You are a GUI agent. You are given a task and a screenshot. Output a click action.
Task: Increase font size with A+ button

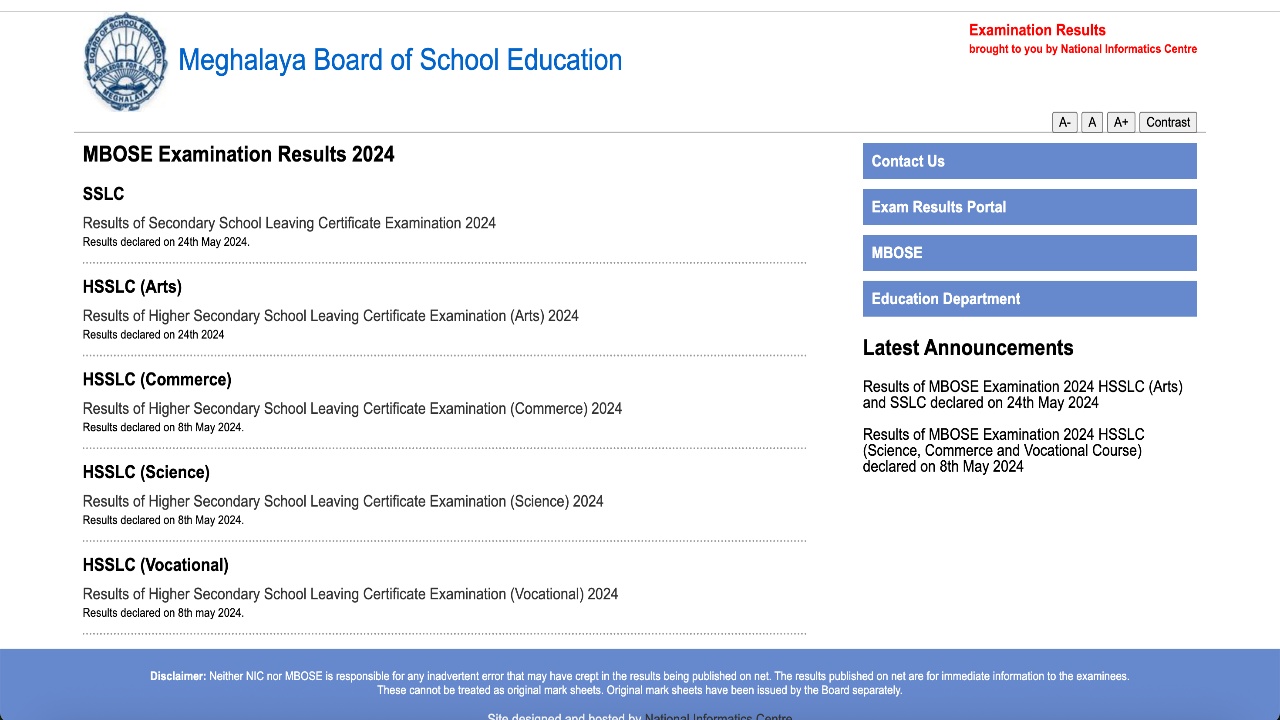[1121, 122]
